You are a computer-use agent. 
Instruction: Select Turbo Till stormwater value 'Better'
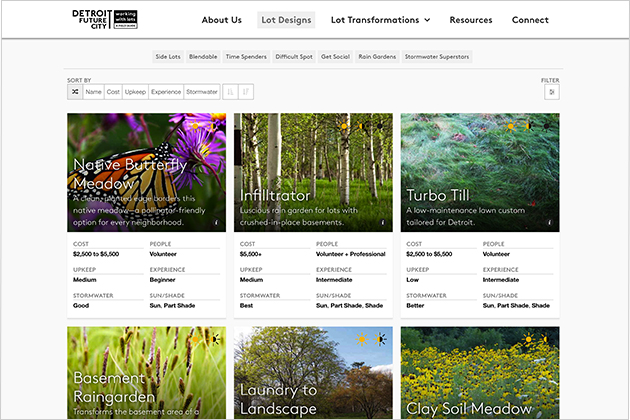[x=415, y=305]
